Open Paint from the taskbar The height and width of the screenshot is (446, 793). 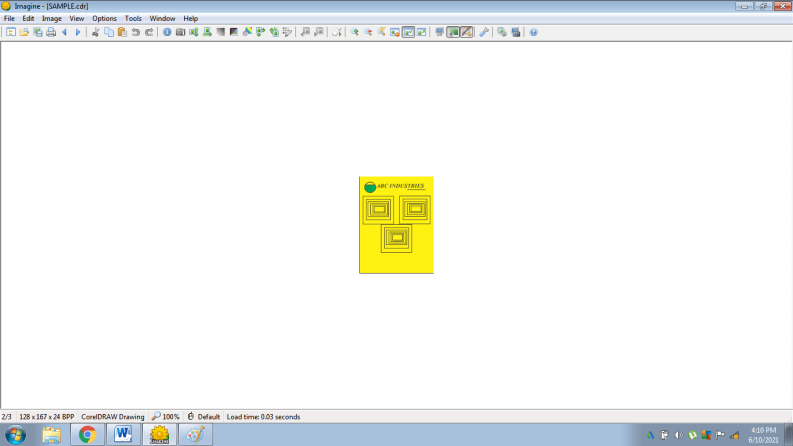click(x=195, y=435)
